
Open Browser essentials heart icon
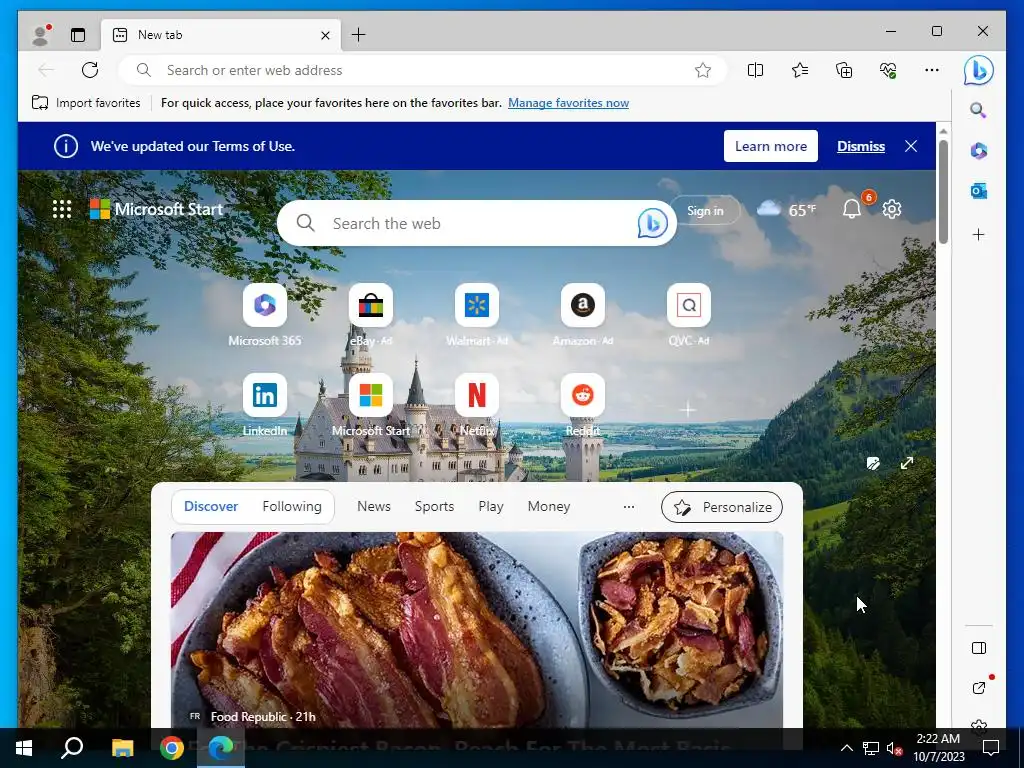[x=888, y=70]
